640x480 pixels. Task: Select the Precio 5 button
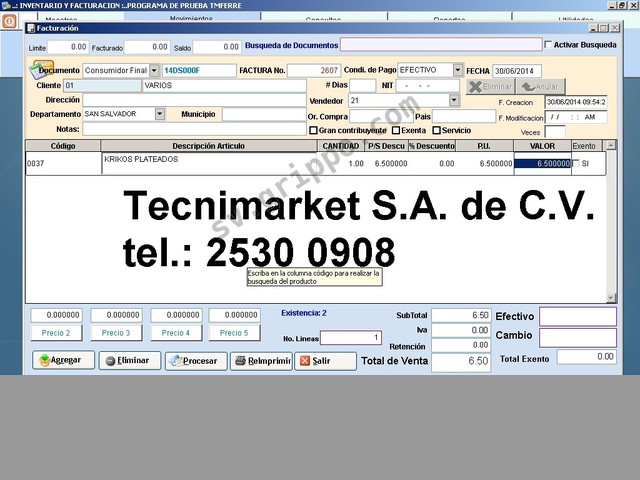234,333
